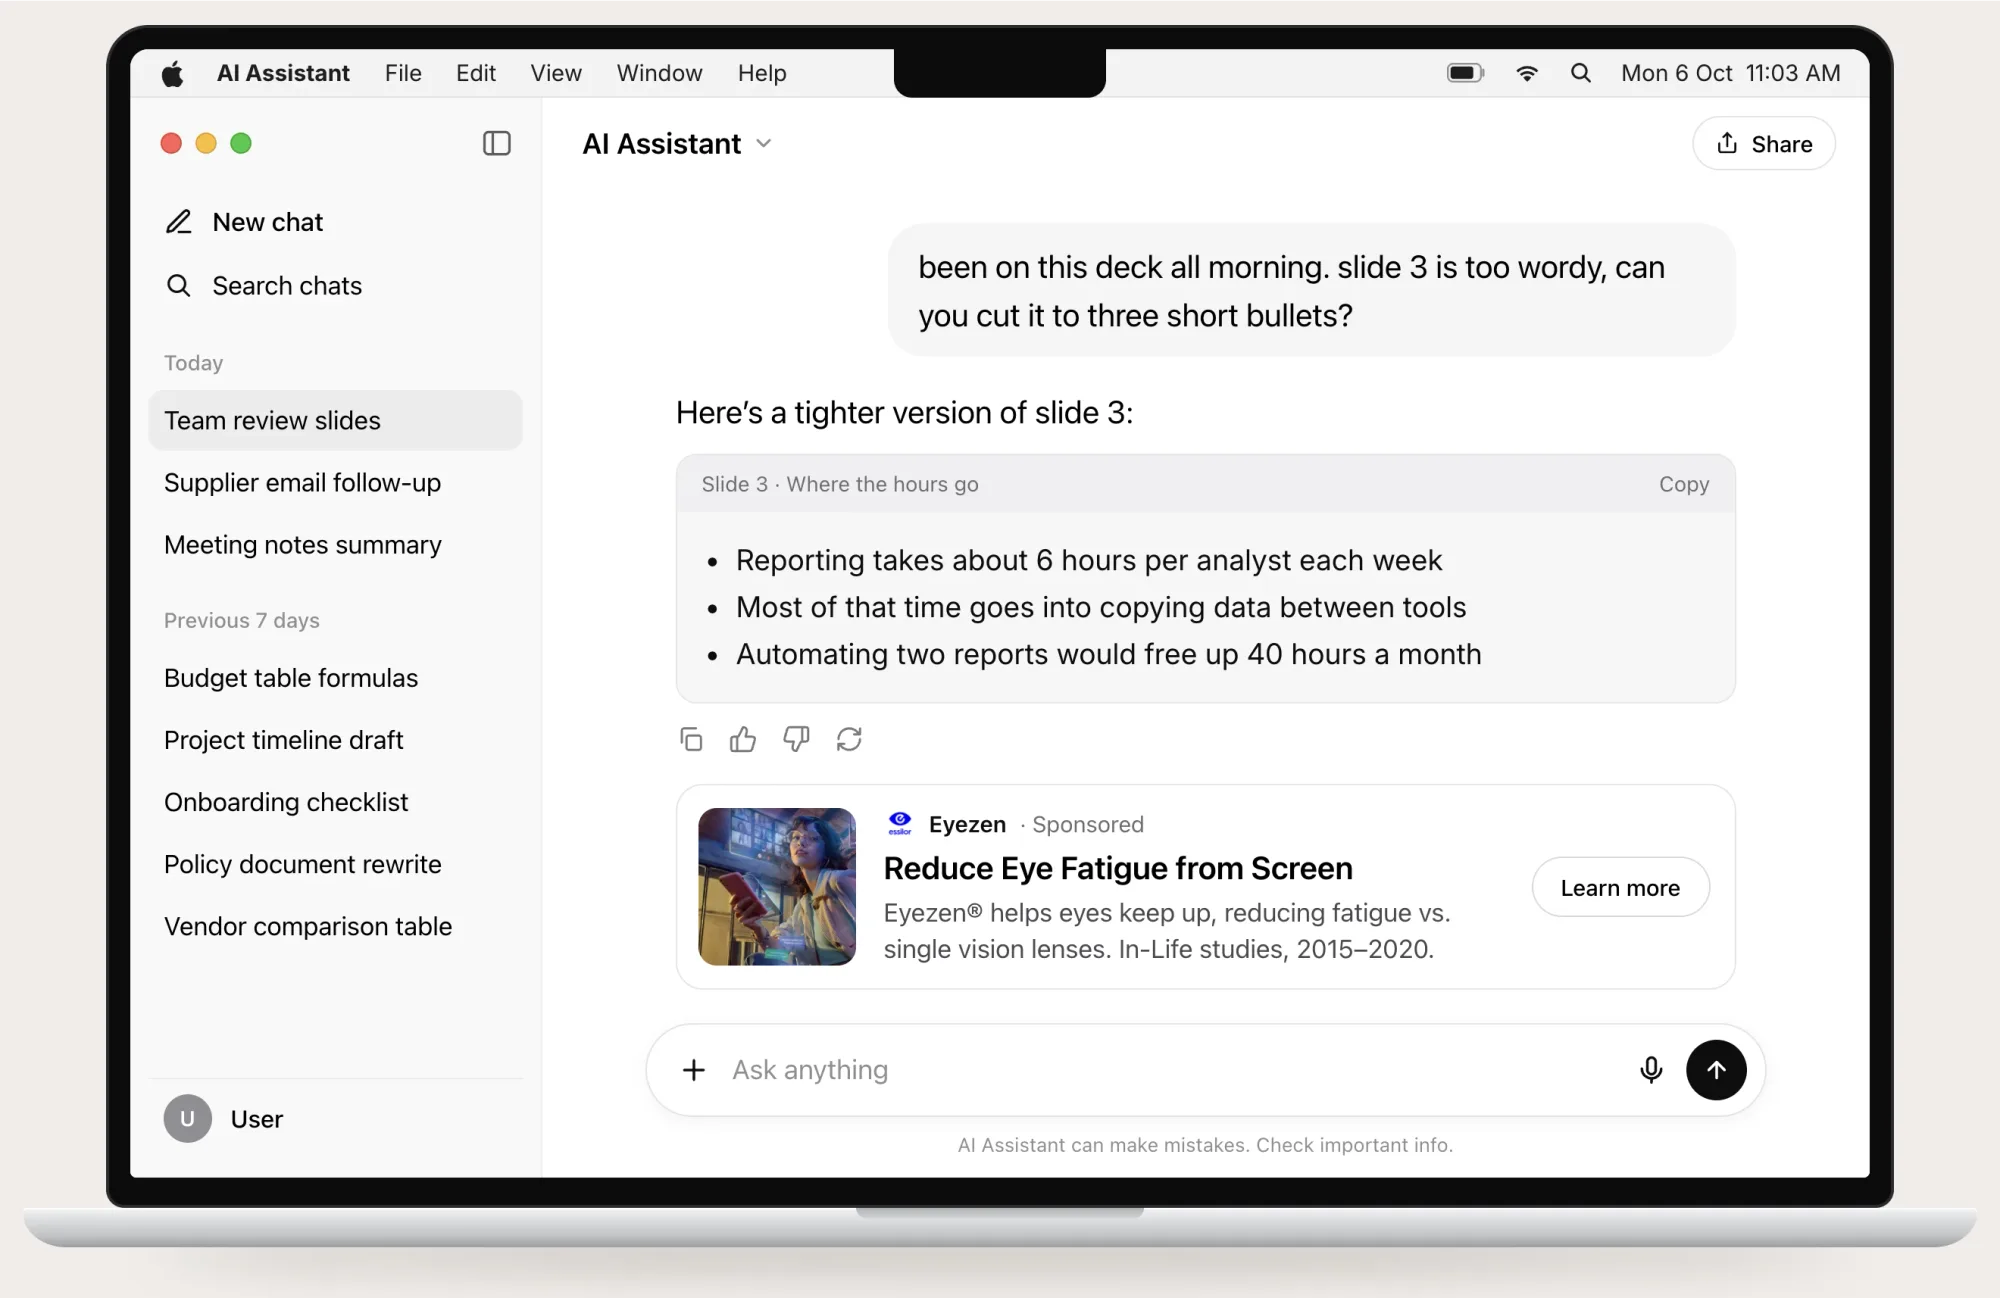Image resolution: width=2000 pixels, height=1298 pixels.
Task: Expand the AI Assistant model dropdown
Action: pyautogui.click(x=764, y=144)
